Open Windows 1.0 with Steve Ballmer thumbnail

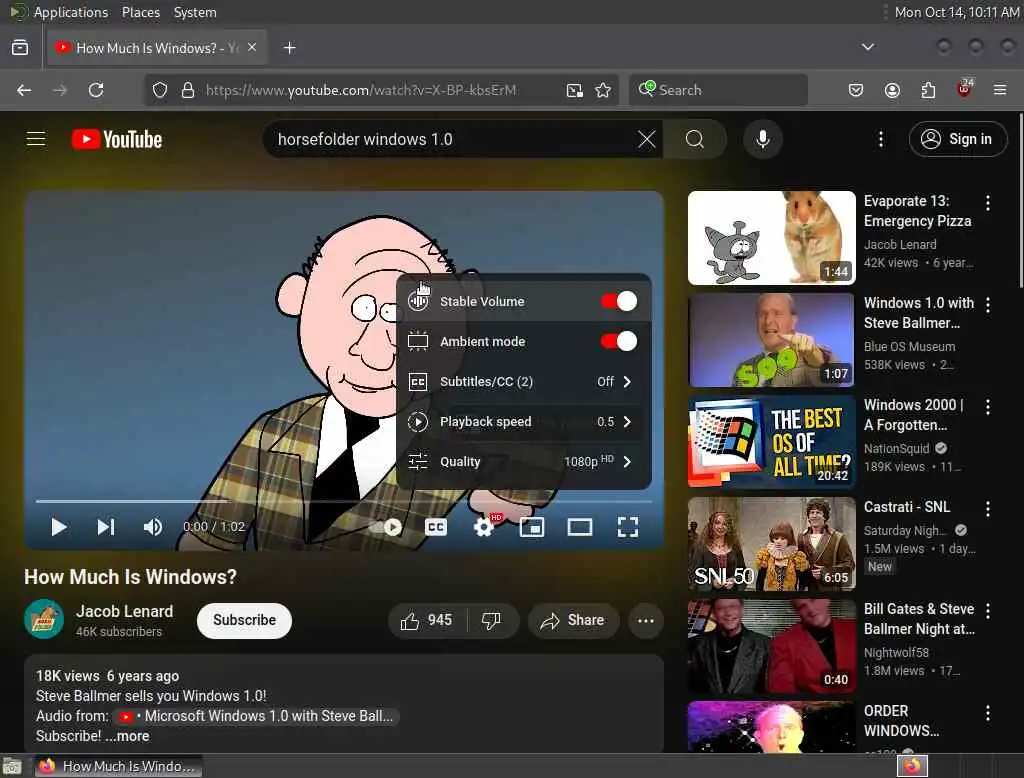coord(771,340)
